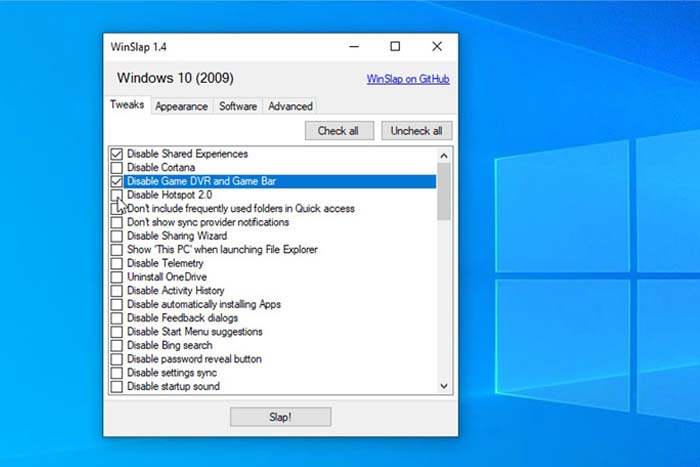
Task: Minimize the WinSlap window
Action: coord(354,46)
